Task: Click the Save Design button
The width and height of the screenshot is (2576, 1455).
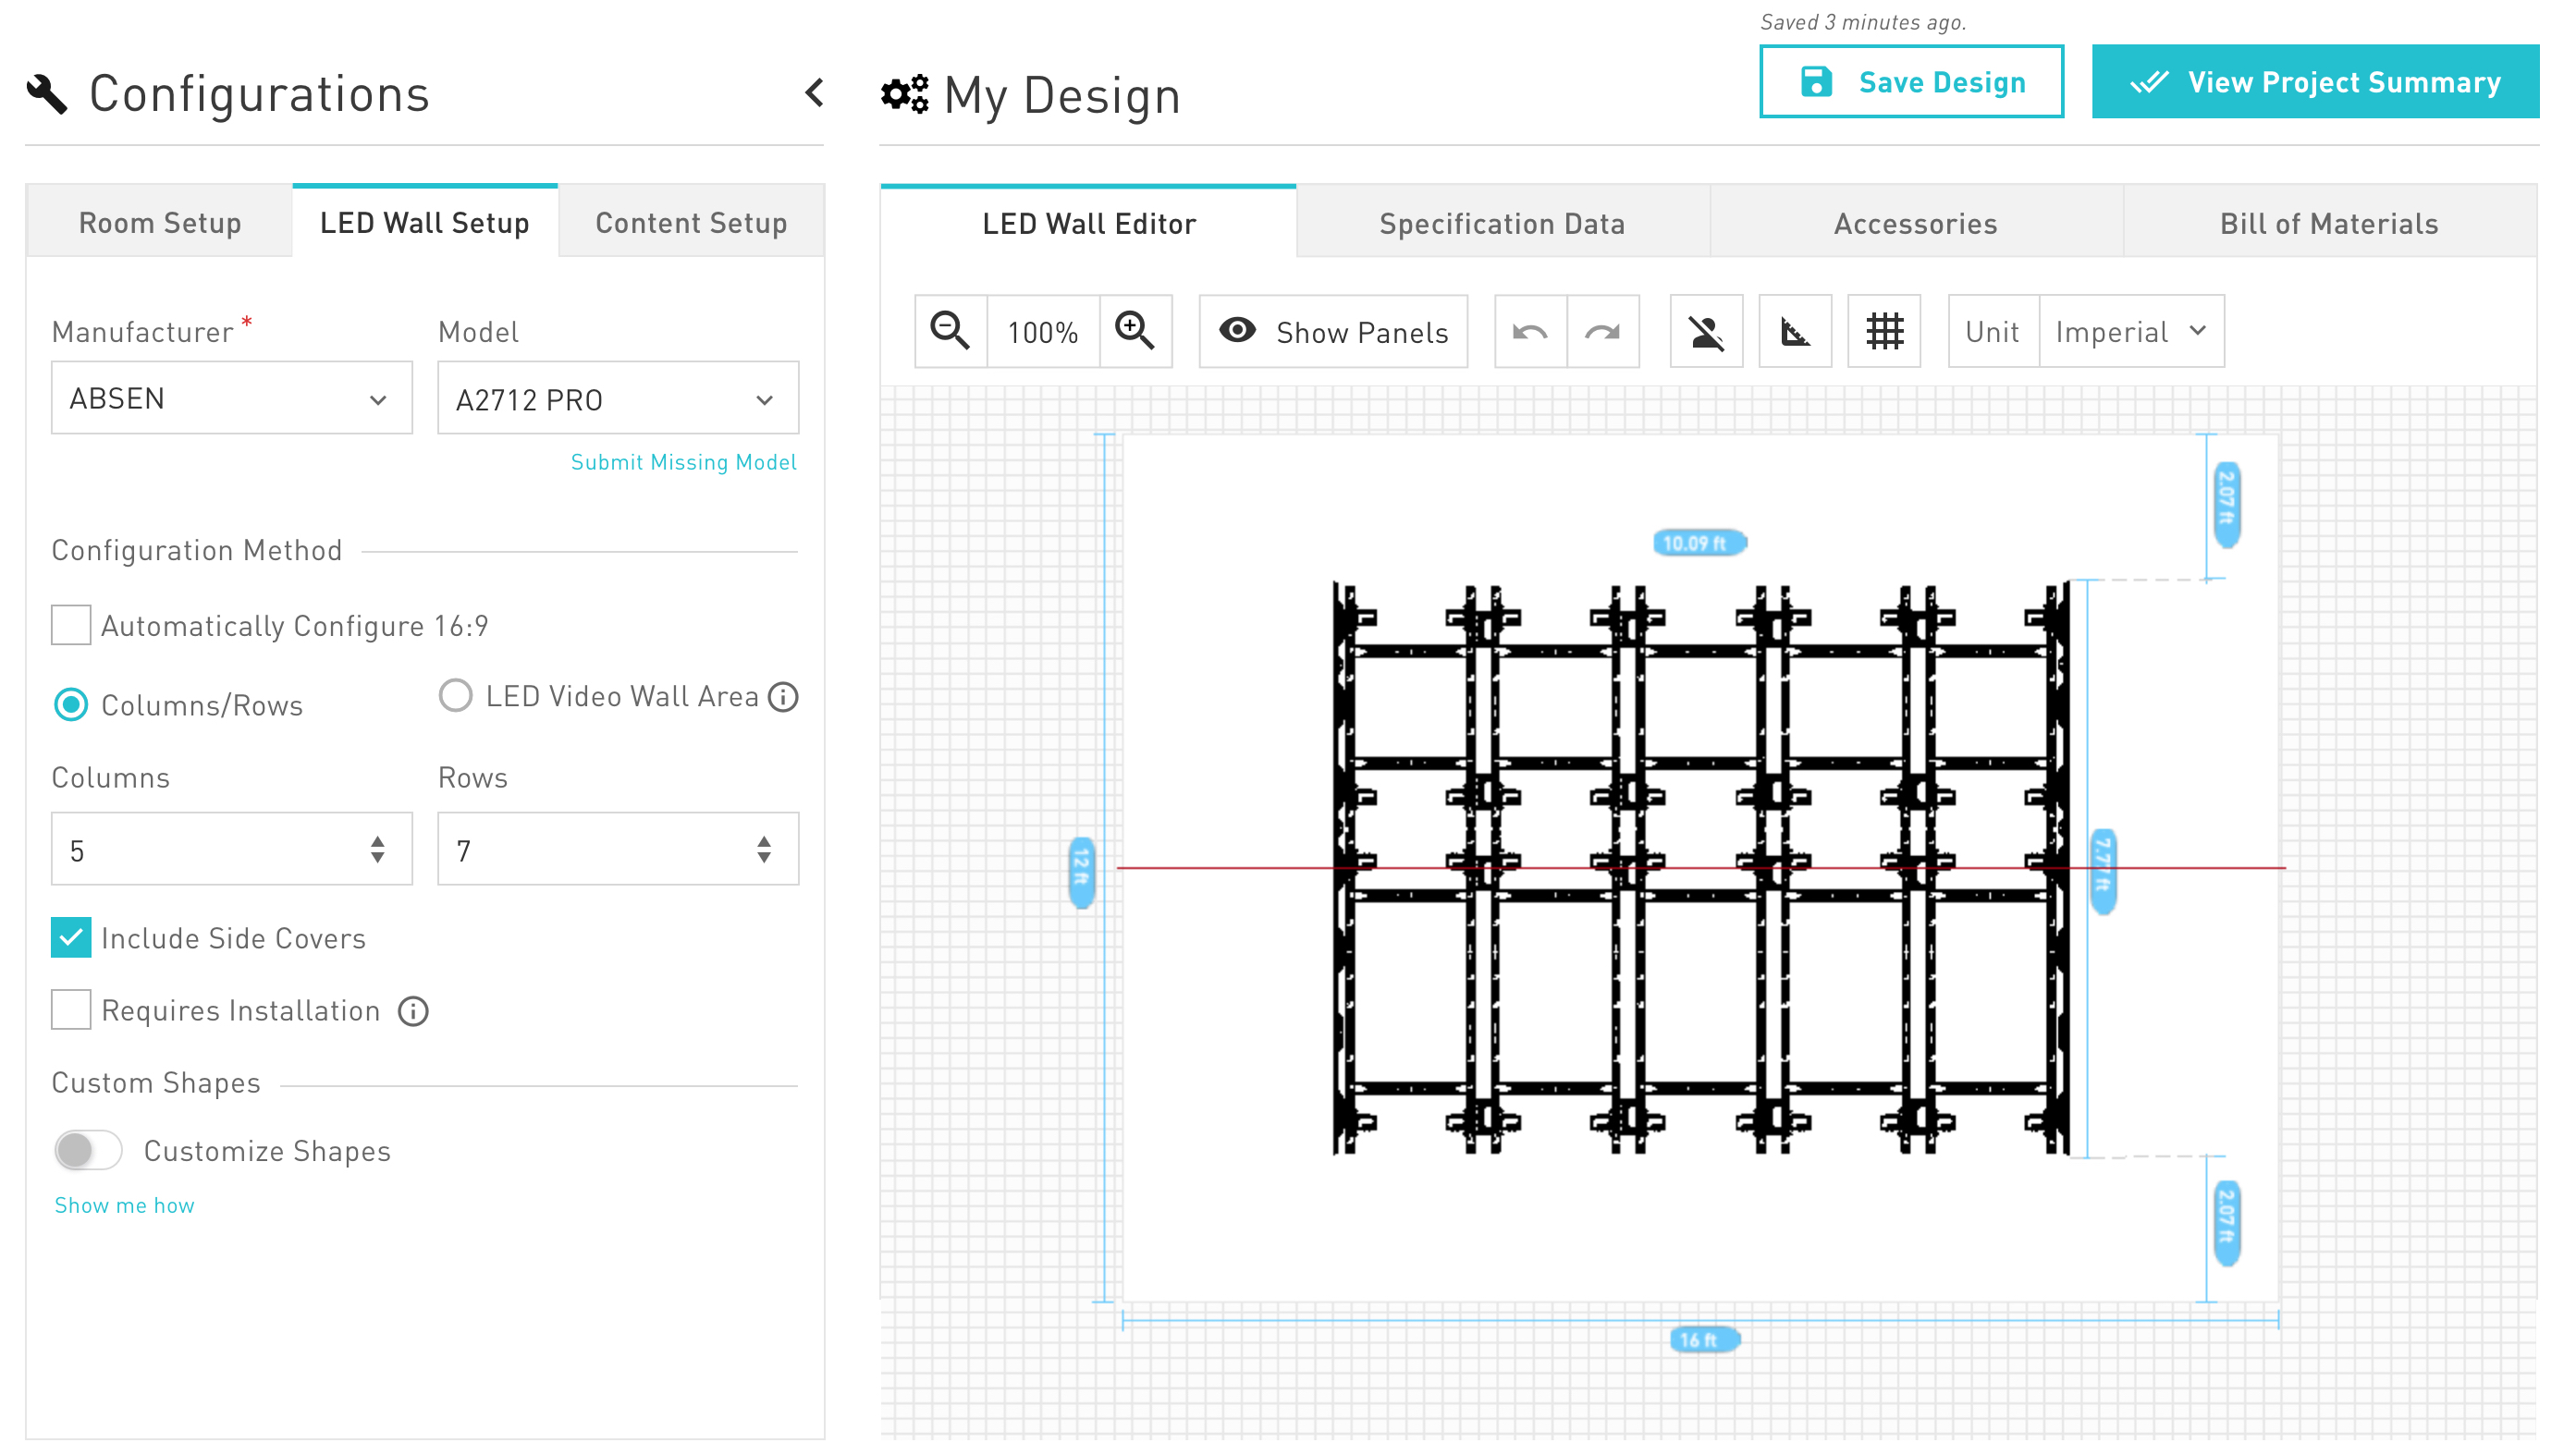Action: pyautogui.click(x=1910, y=82)
